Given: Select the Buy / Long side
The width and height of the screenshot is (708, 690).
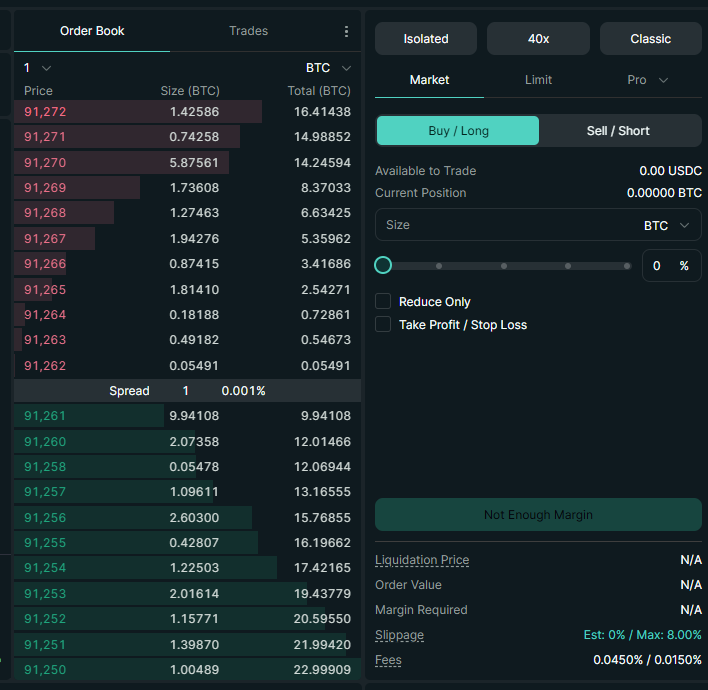Looking at the screenshot, I should point(458,131).
